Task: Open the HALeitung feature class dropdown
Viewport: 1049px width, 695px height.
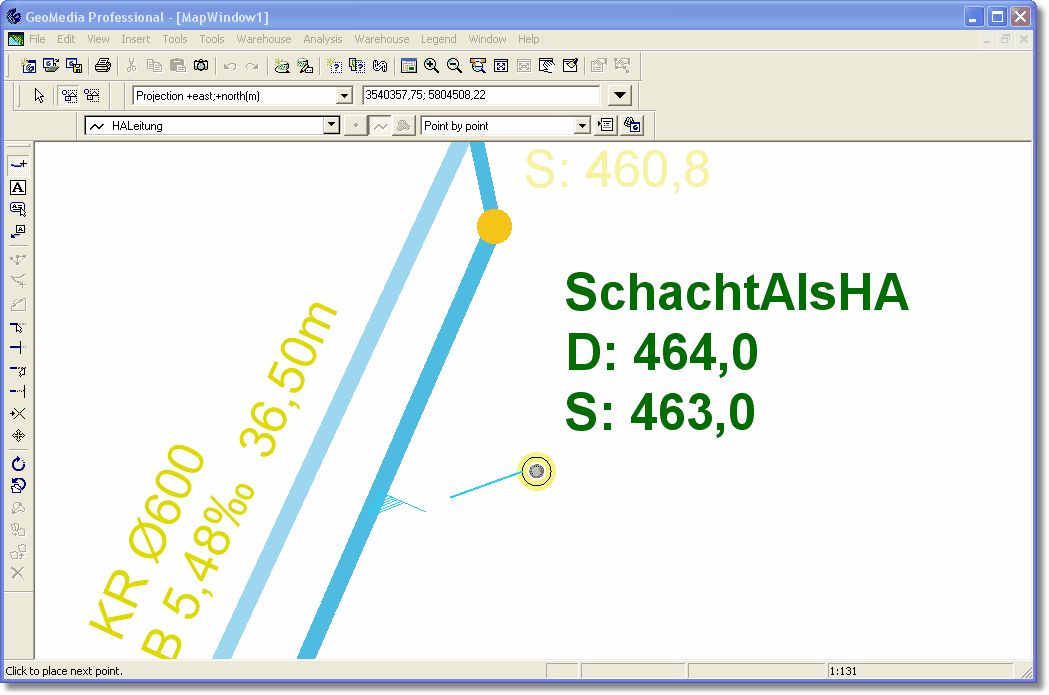Action: (x=332, y=126)
